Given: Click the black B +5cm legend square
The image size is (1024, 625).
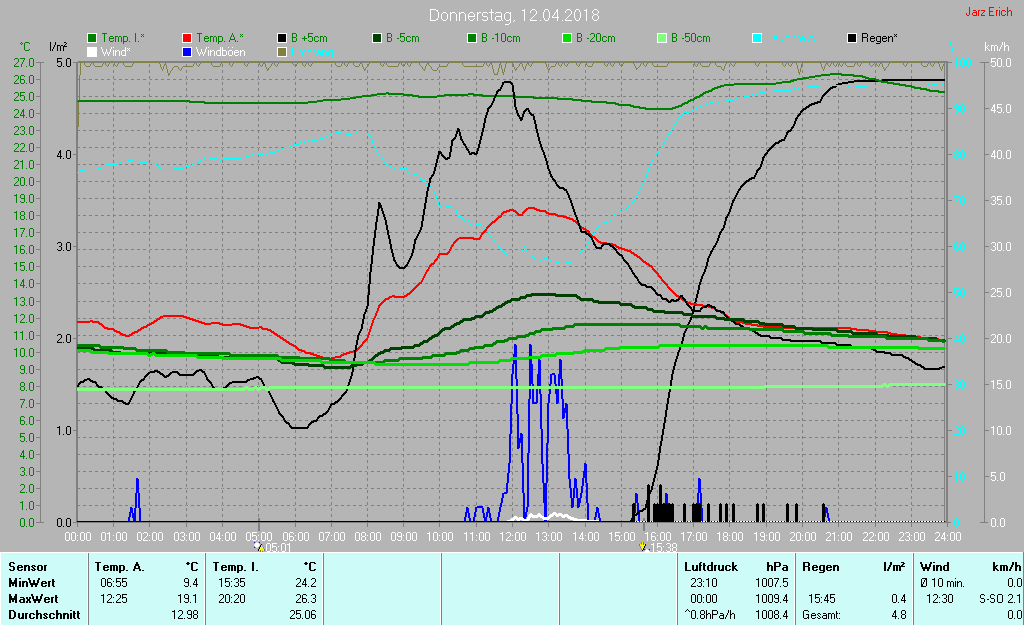Looking at the screenshot, I should coord(283,38).
